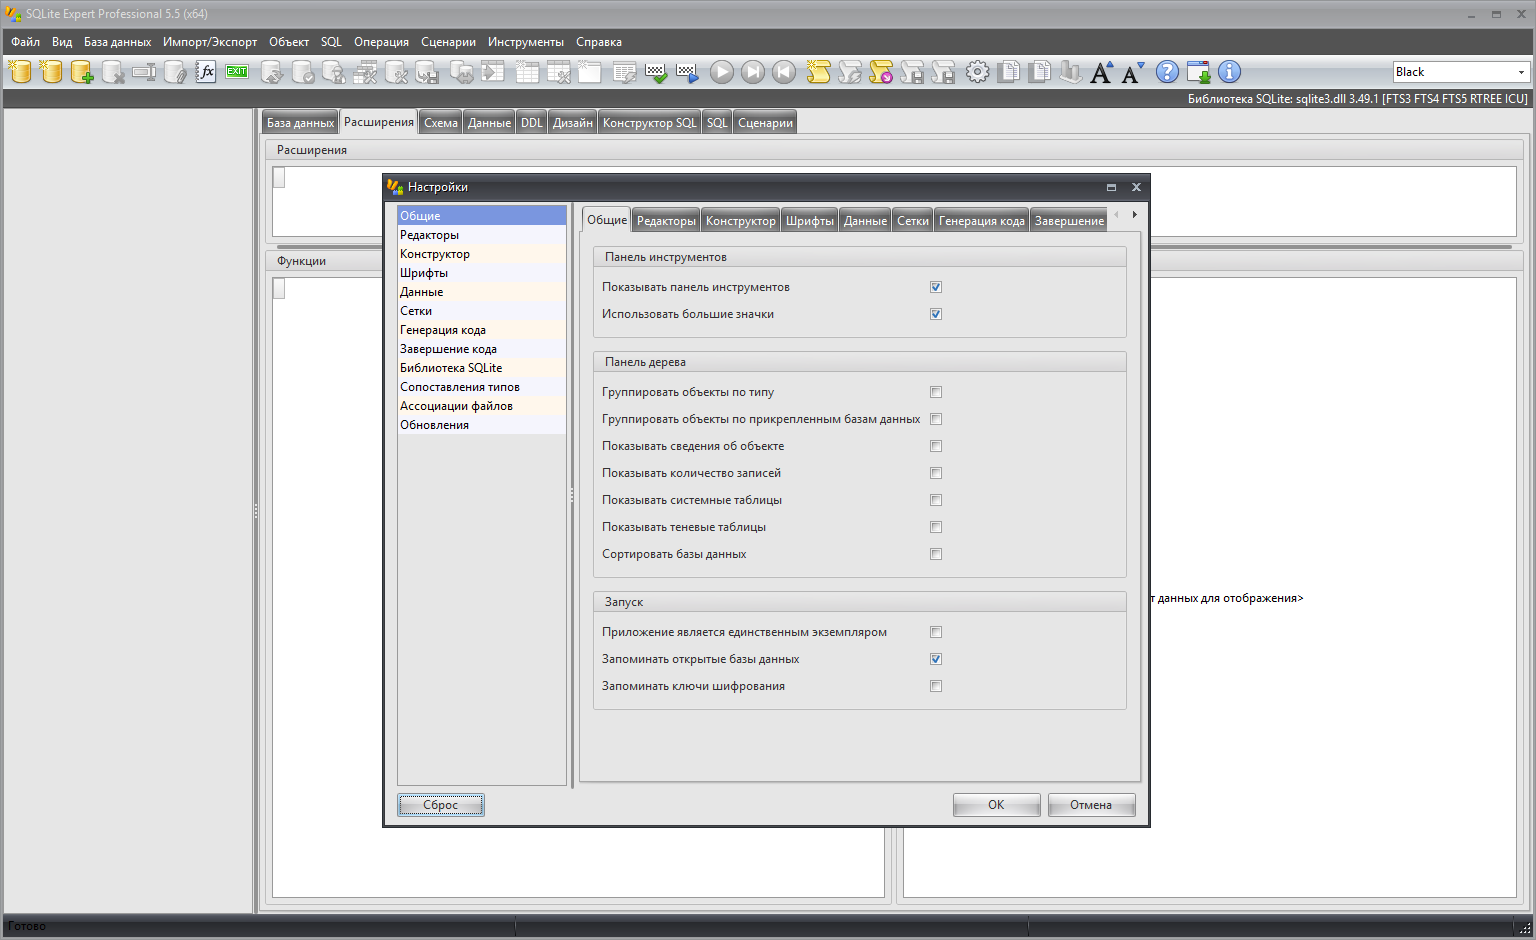The height and width of the screenshot is (940, 1536).
Task: Open the Файл menu
Action: 25,42
